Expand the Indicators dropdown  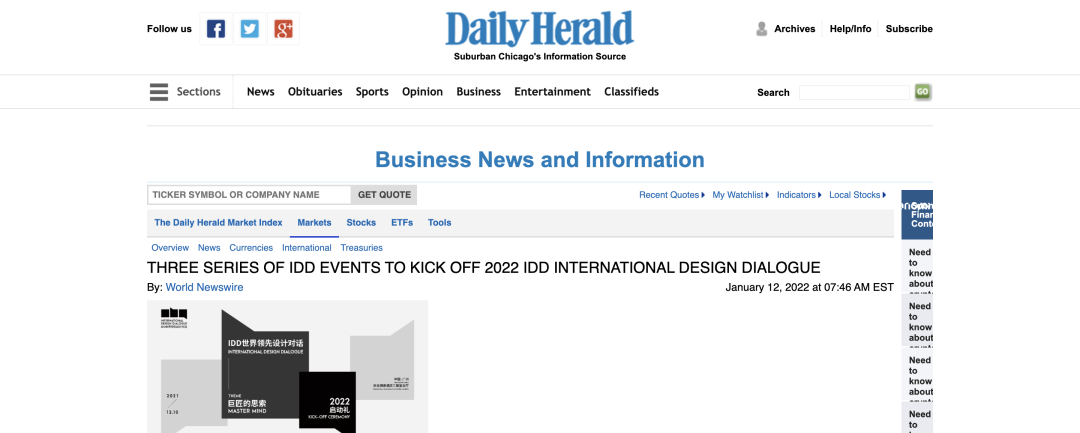(799, 195)
